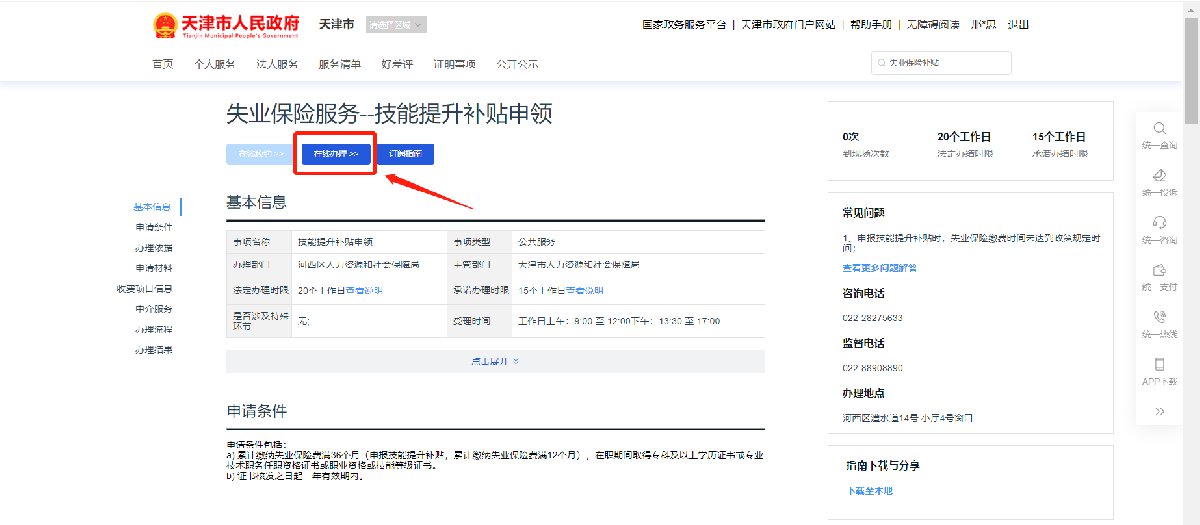Open the 个人服务 menu item
Screen dimensions: 1200x525
pyautogui.click(x=214, y=64)
